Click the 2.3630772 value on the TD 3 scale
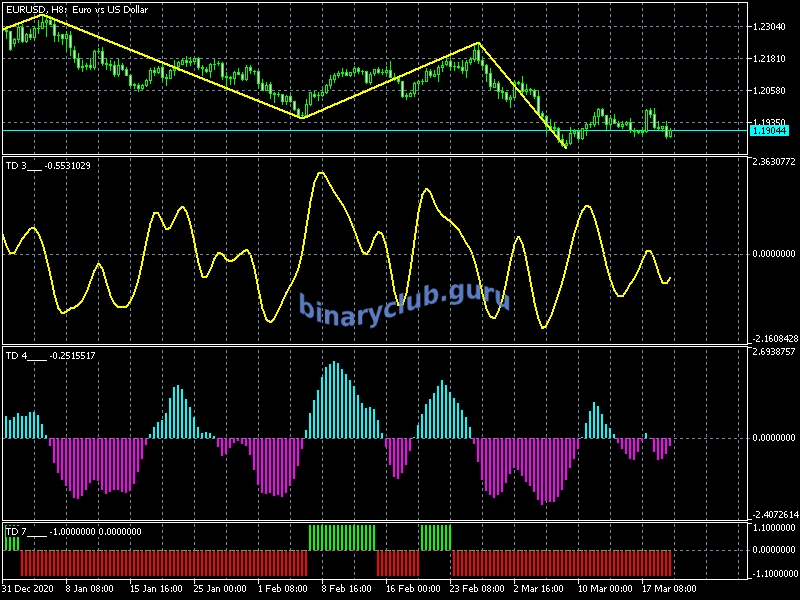The image size is (800, 600). click(773, 161)
